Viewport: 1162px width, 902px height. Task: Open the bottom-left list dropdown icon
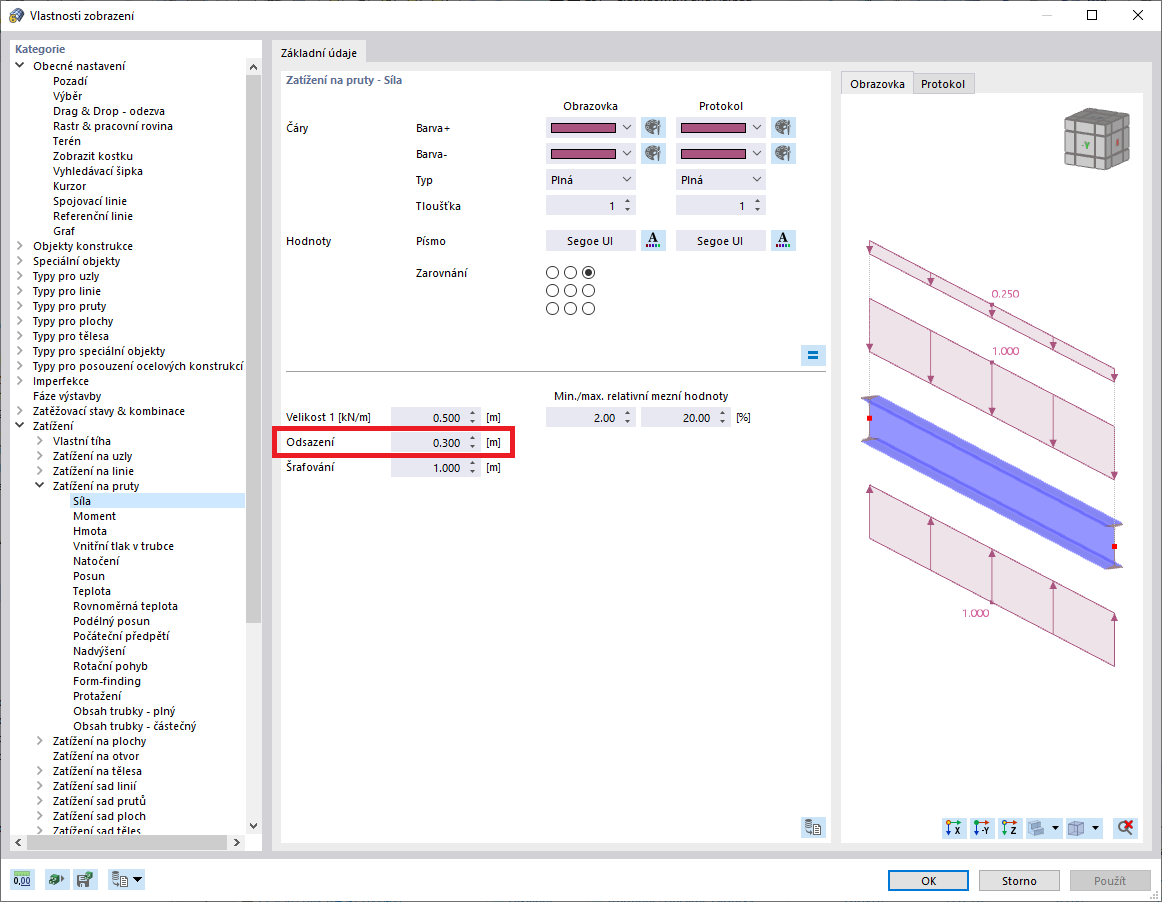coord(126,880)
